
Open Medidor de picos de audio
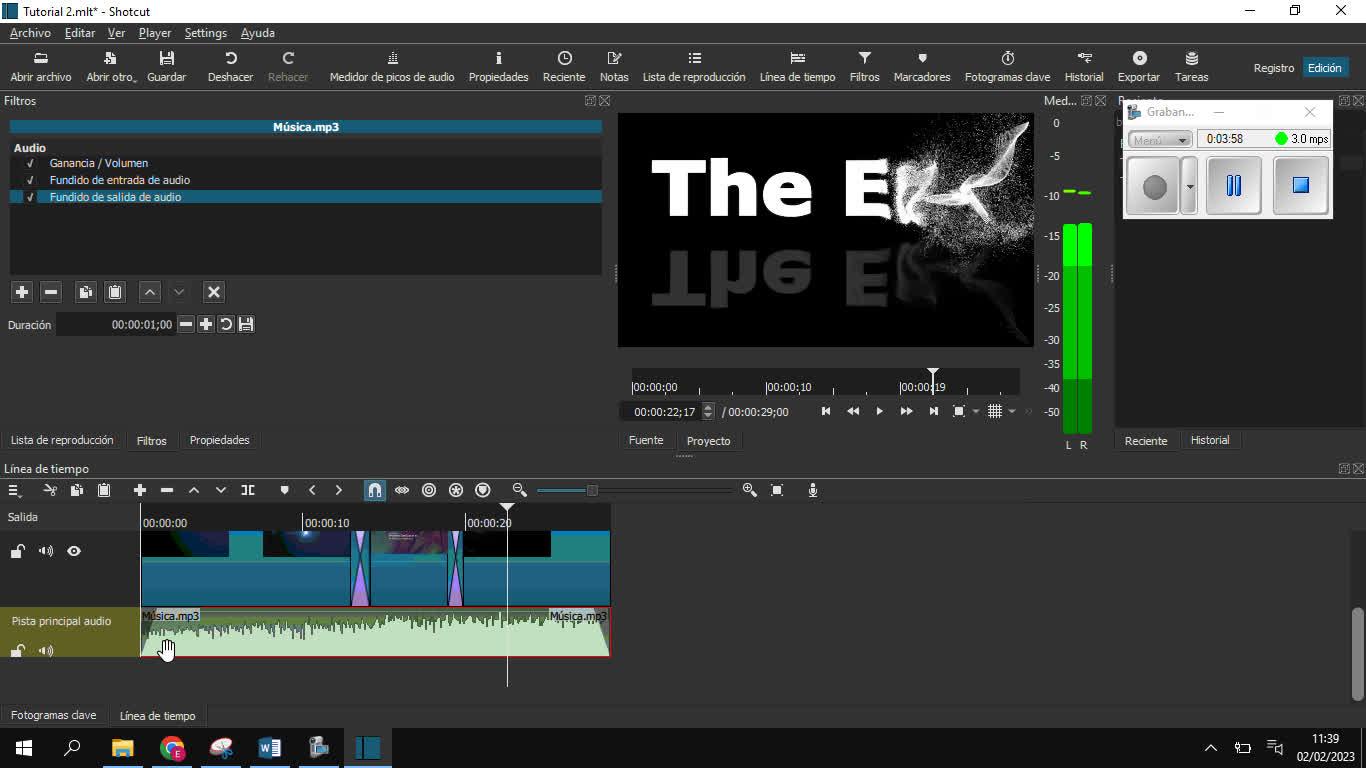coord(392,66)
